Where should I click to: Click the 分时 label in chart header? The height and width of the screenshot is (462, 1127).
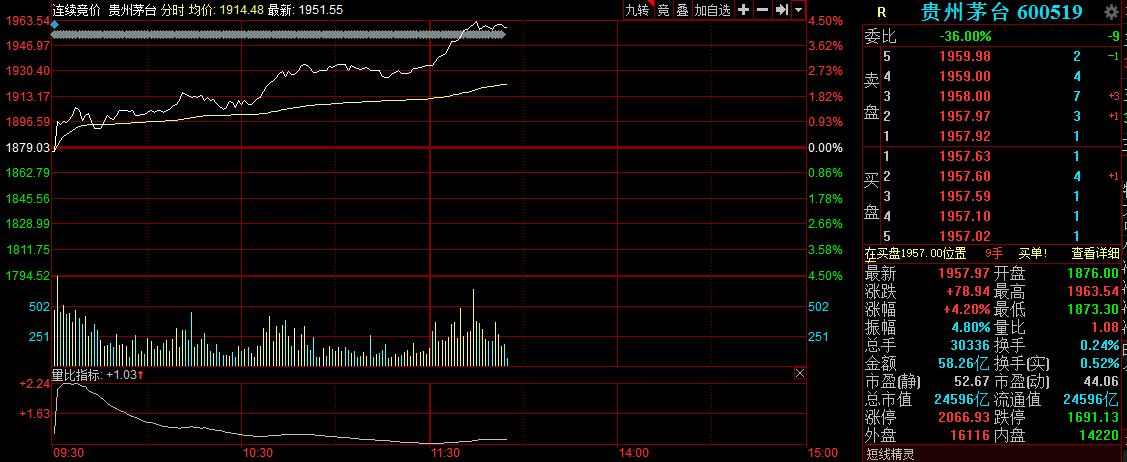(x=171, y=10)
